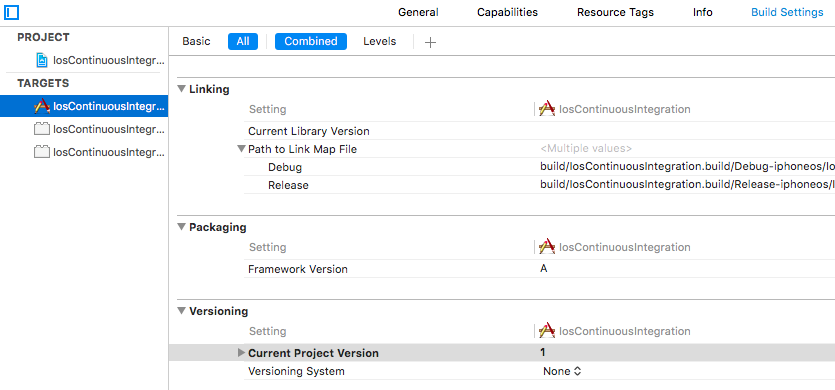This screenshot has width=835, height=390.
Task: Show All build settings
Action: (x=243, y=42)
